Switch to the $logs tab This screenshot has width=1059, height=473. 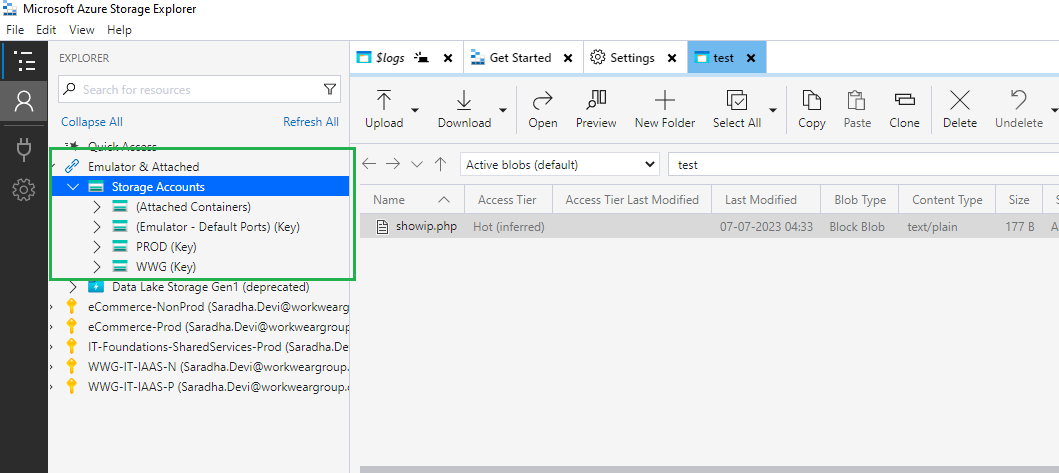[390, 57]
